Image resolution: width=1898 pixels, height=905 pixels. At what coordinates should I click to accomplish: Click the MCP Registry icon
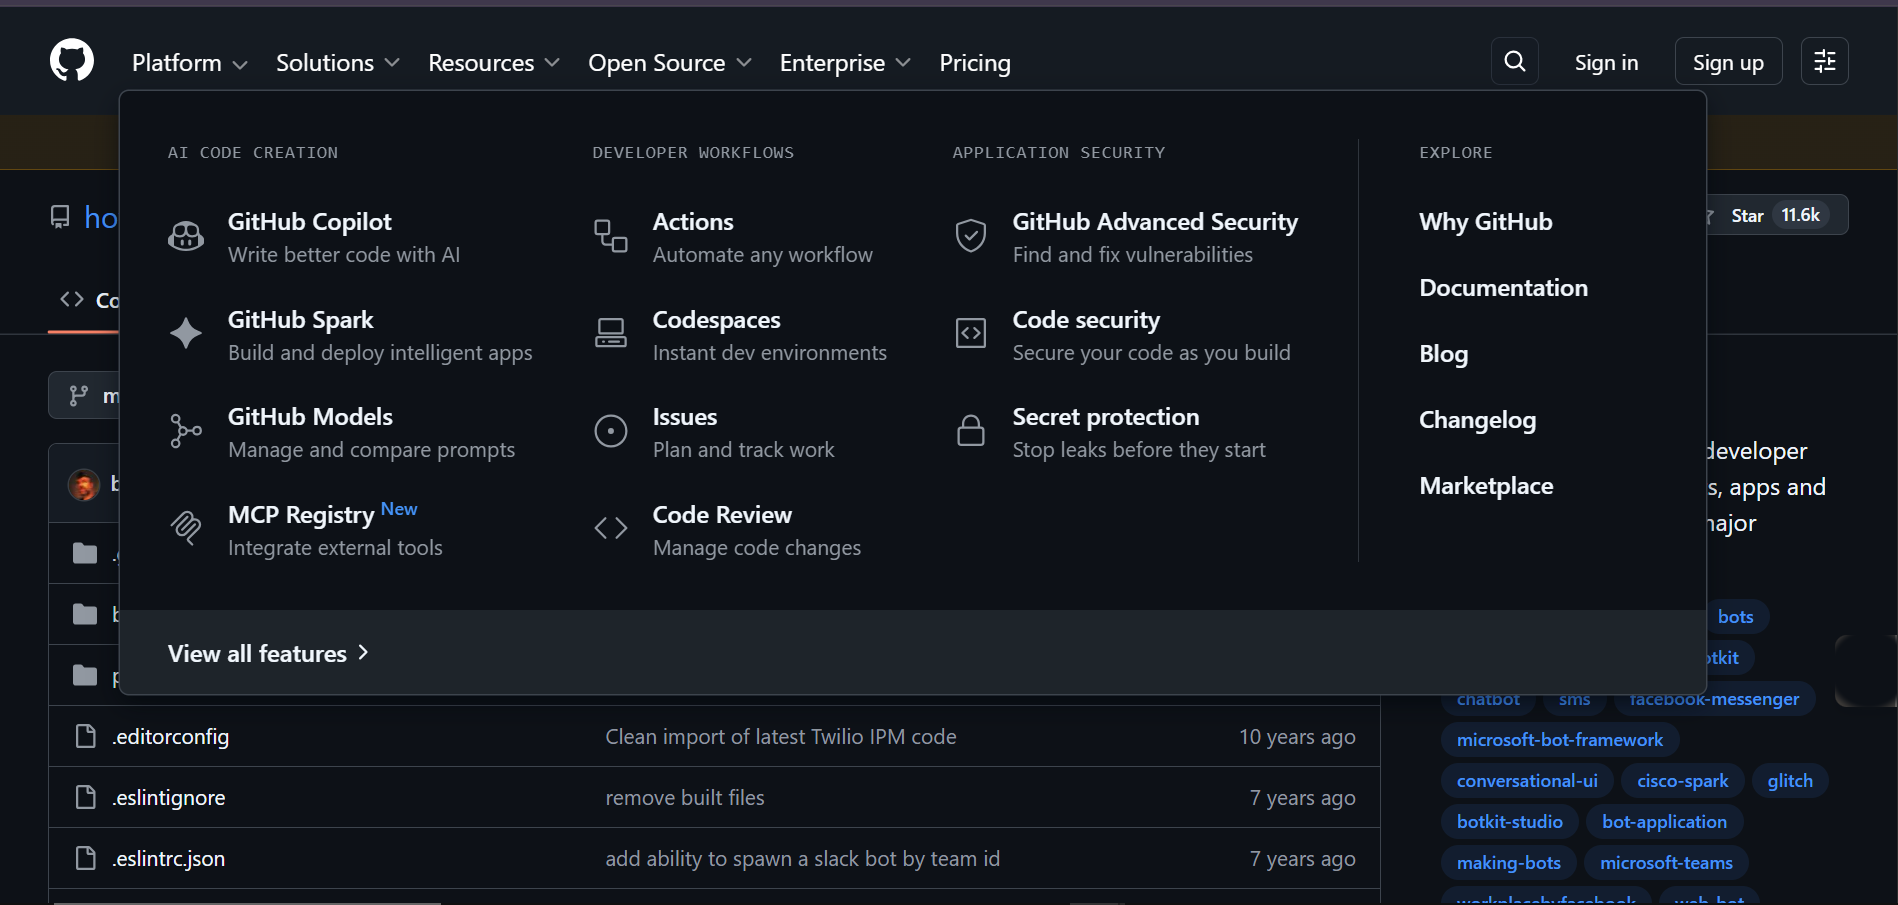[186, 528]
